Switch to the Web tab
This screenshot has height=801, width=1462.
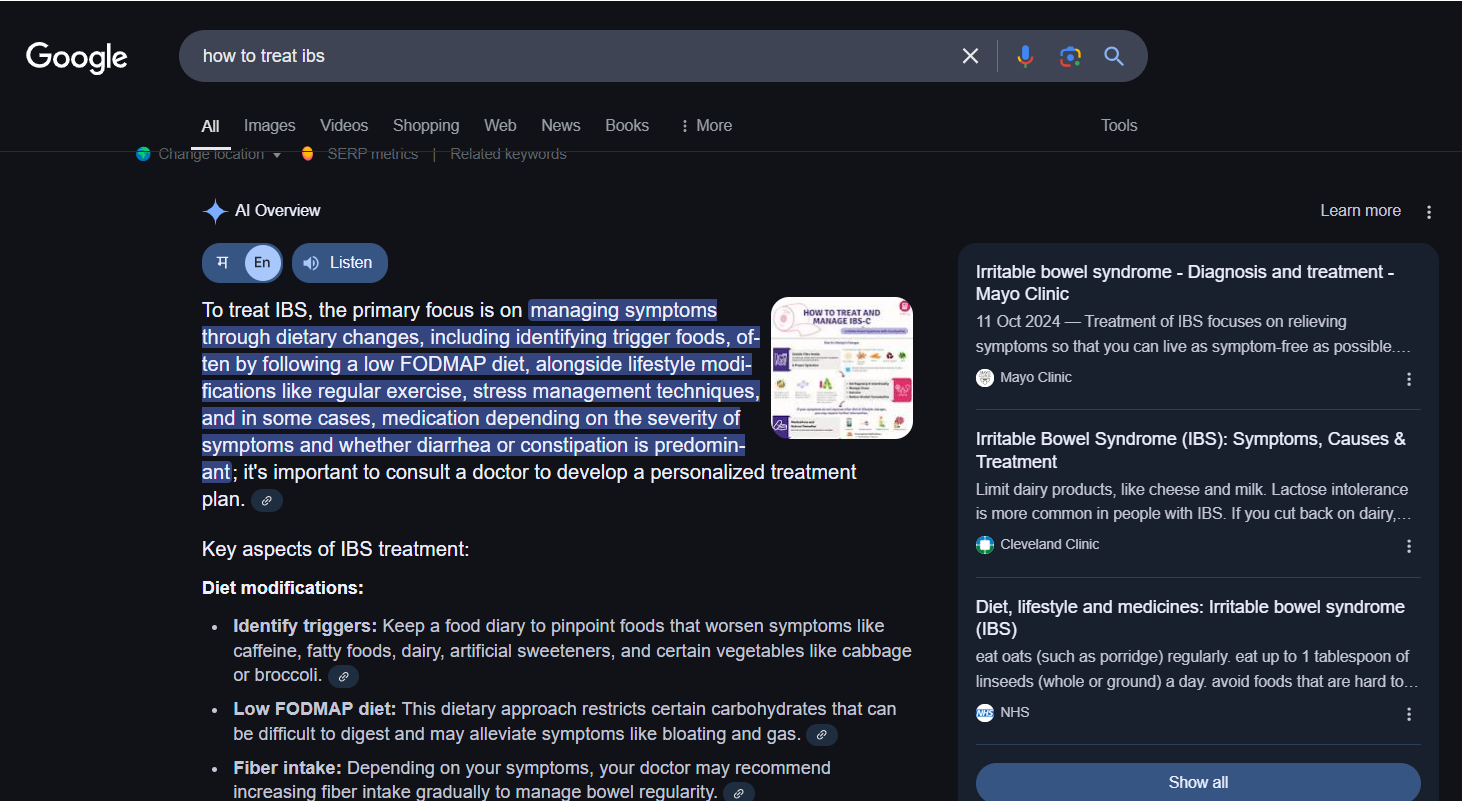(500, 126)
